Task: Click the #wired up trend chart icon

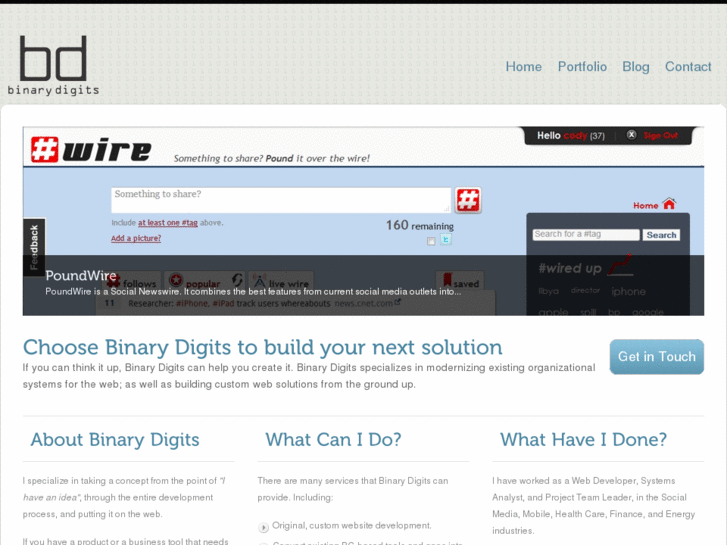Action: [620, 265]
